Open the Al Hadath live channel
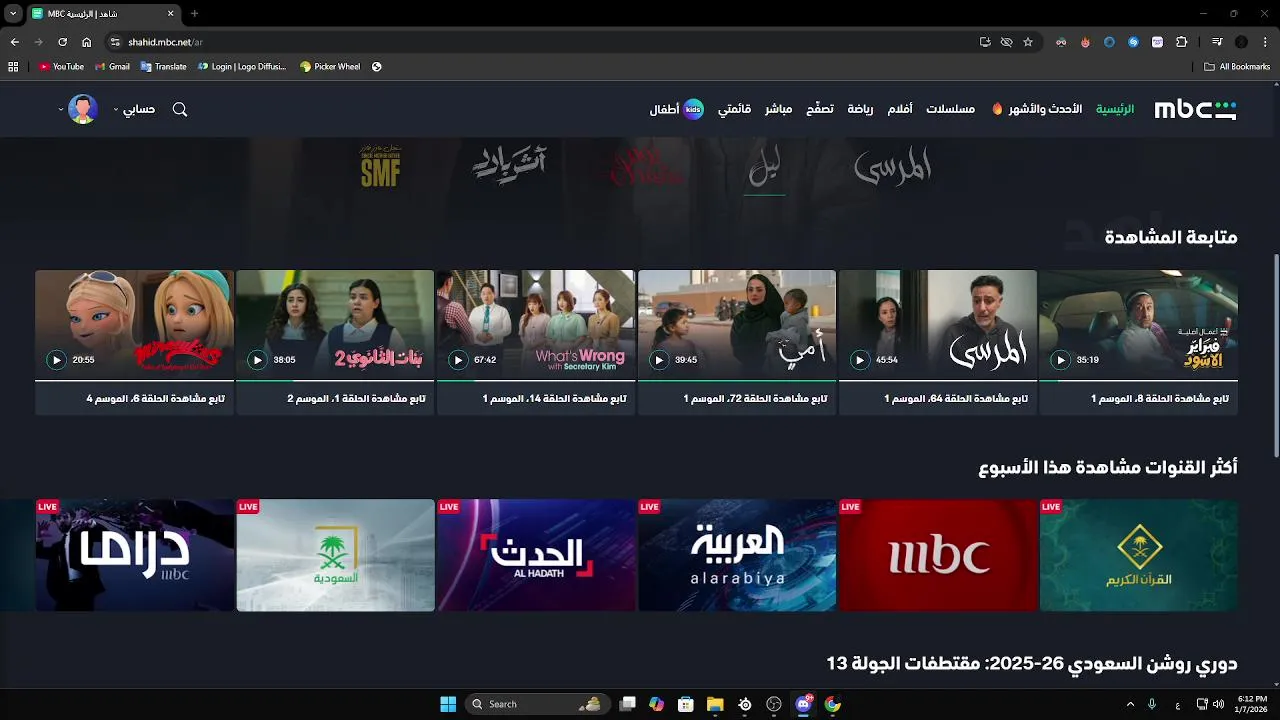Image resolution: width=1280 pixels, height=720 pixels. [536, 555]
